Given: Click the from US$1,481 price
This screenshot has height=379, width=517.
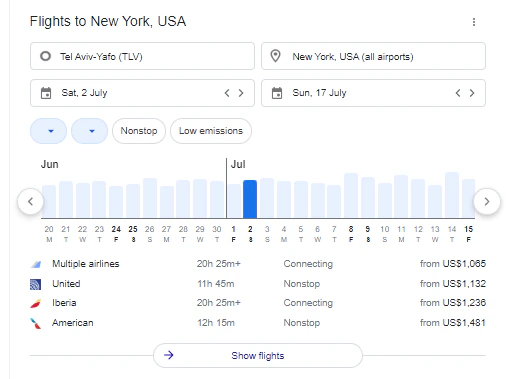Looking at the screenshot, I should pos(453,323).
